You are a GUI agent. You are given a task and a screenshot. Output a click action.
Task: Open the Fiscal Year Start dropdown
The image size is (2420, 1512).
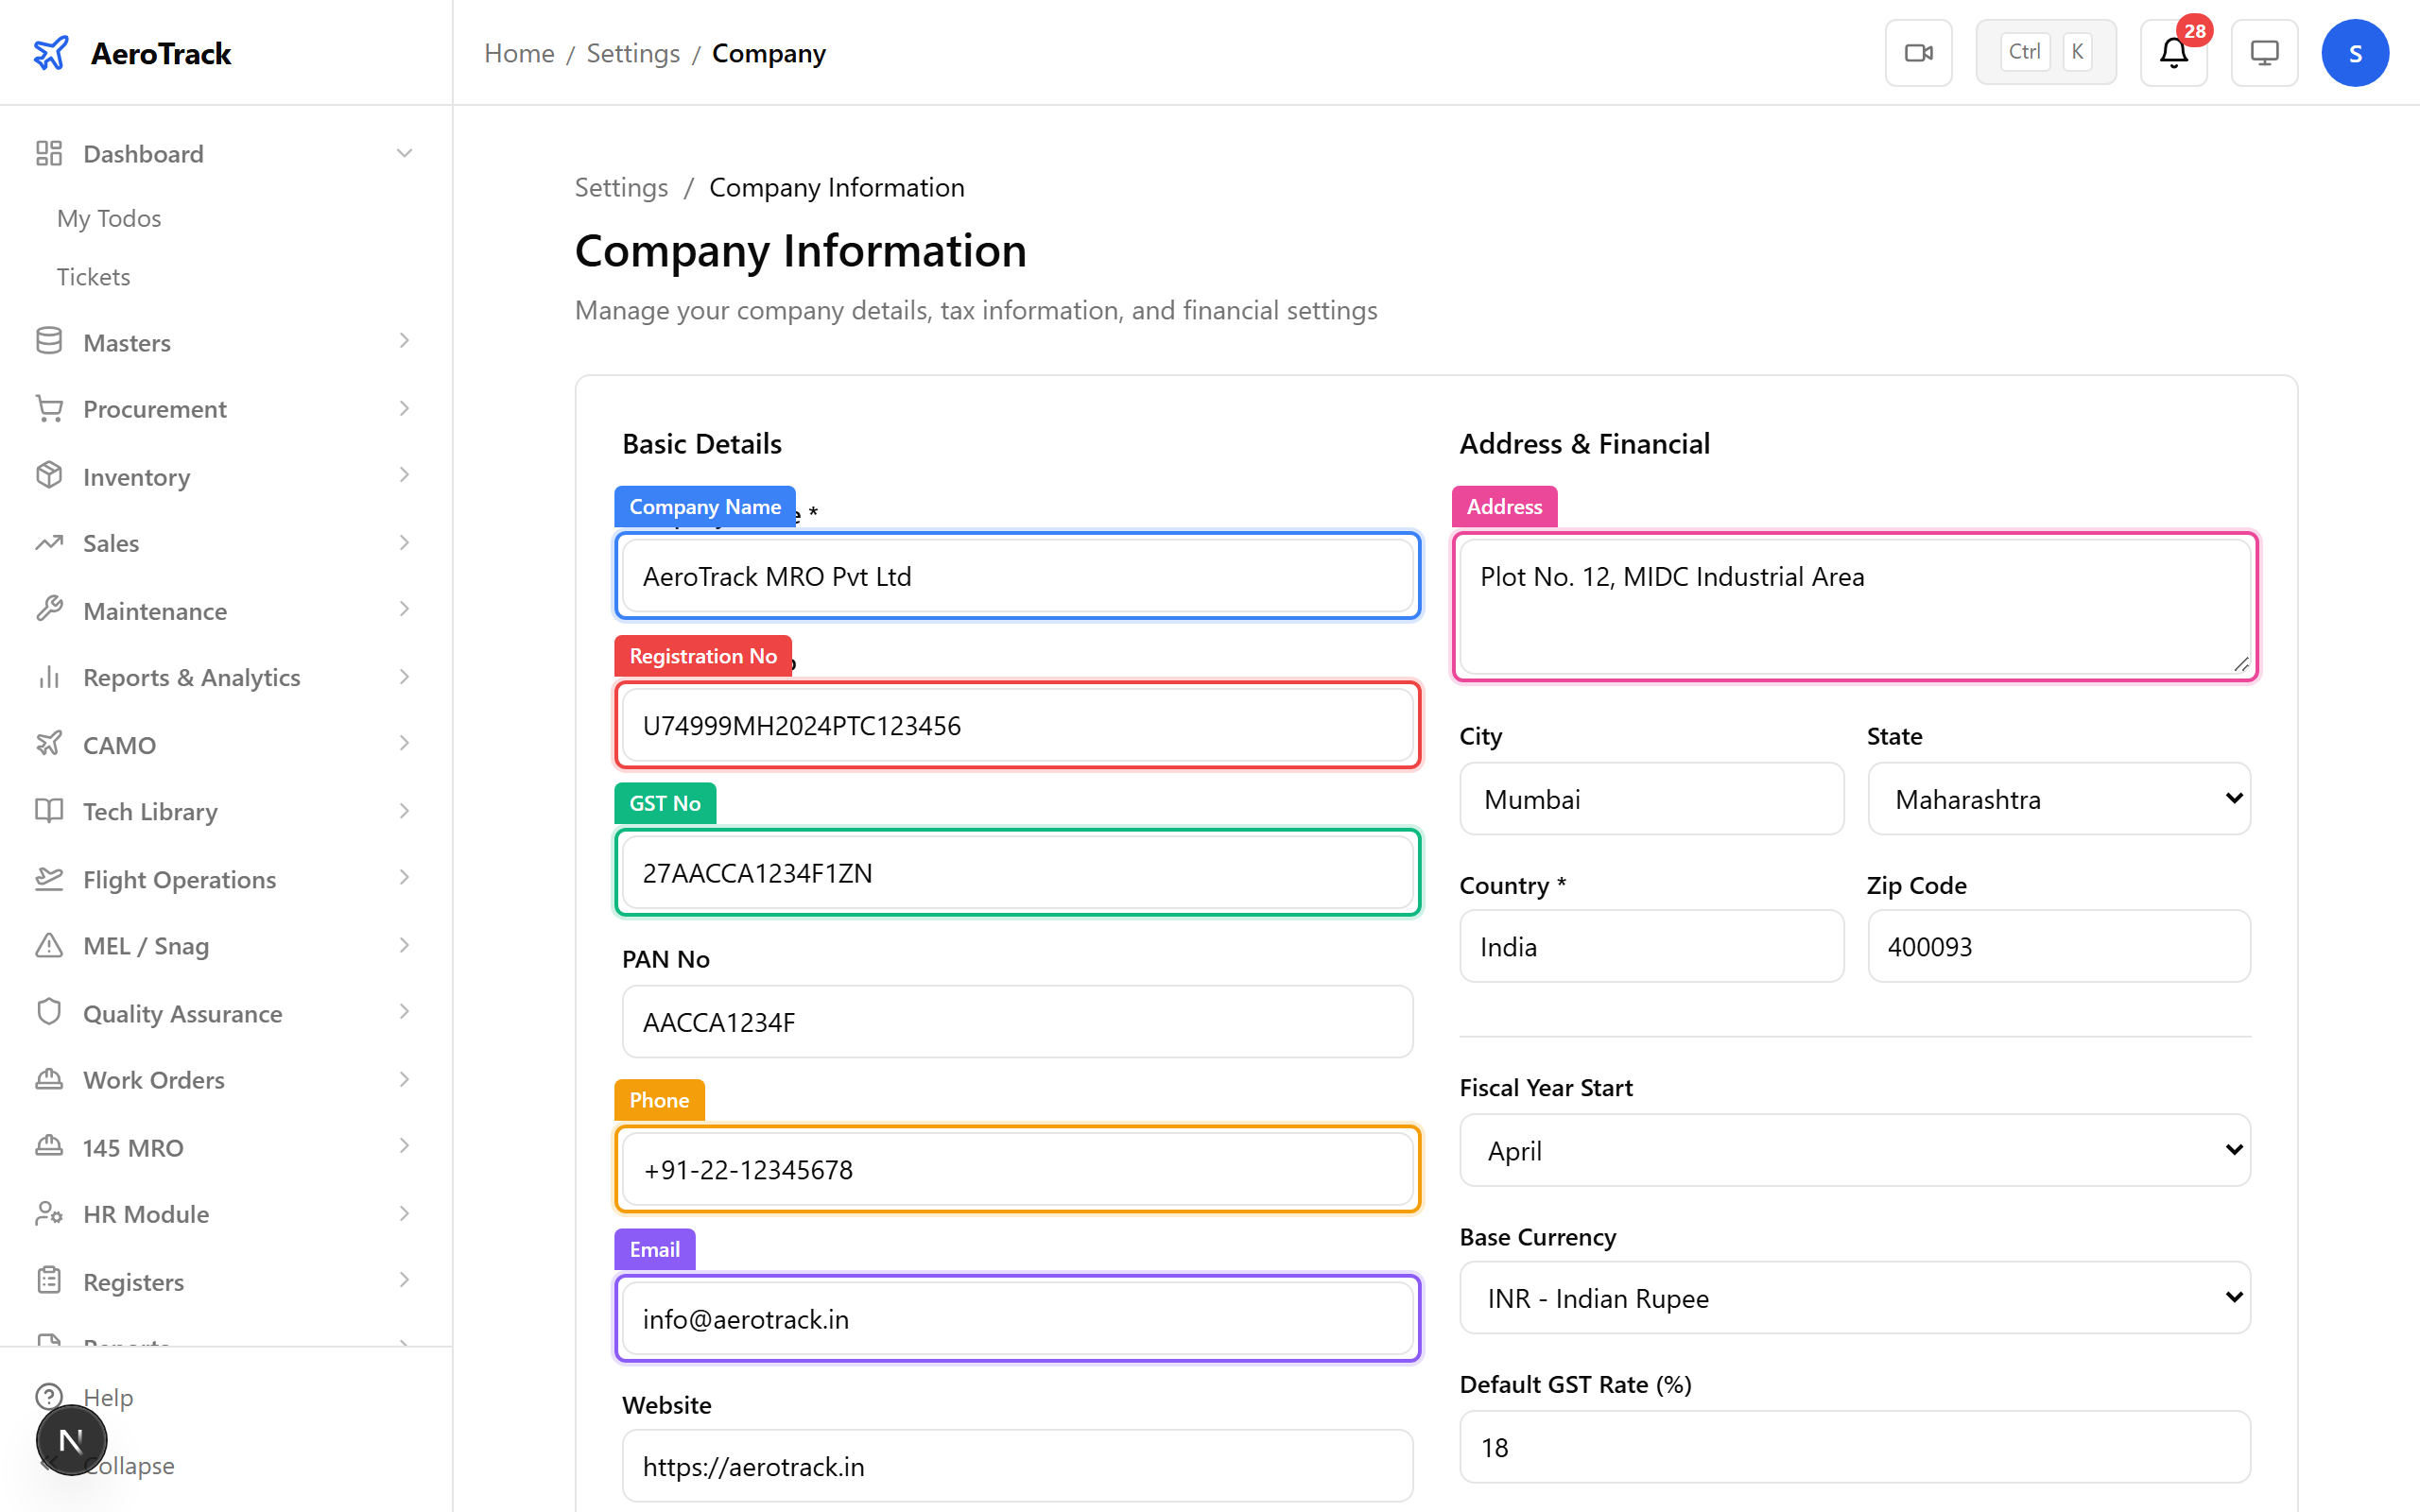coord(1854,1150)
